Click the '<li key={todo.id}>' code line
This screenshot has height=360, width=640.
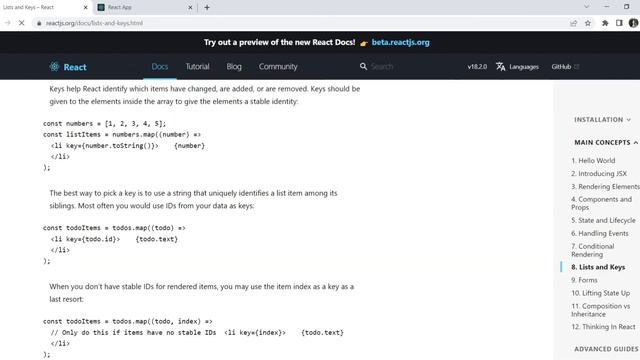[x=85, y=239]
